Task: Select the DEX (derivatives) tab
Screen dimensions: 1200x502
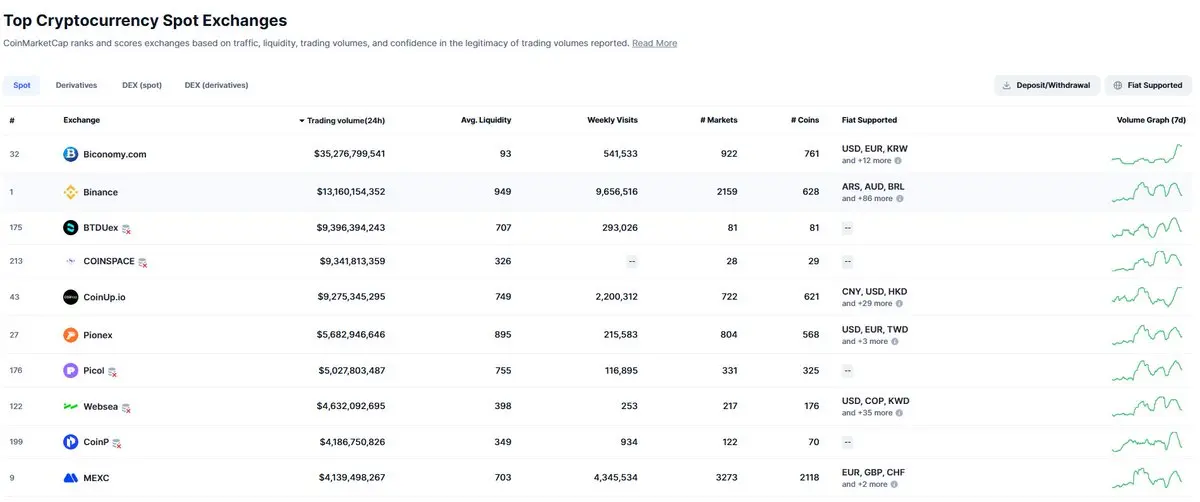Action: pos(216,85)
